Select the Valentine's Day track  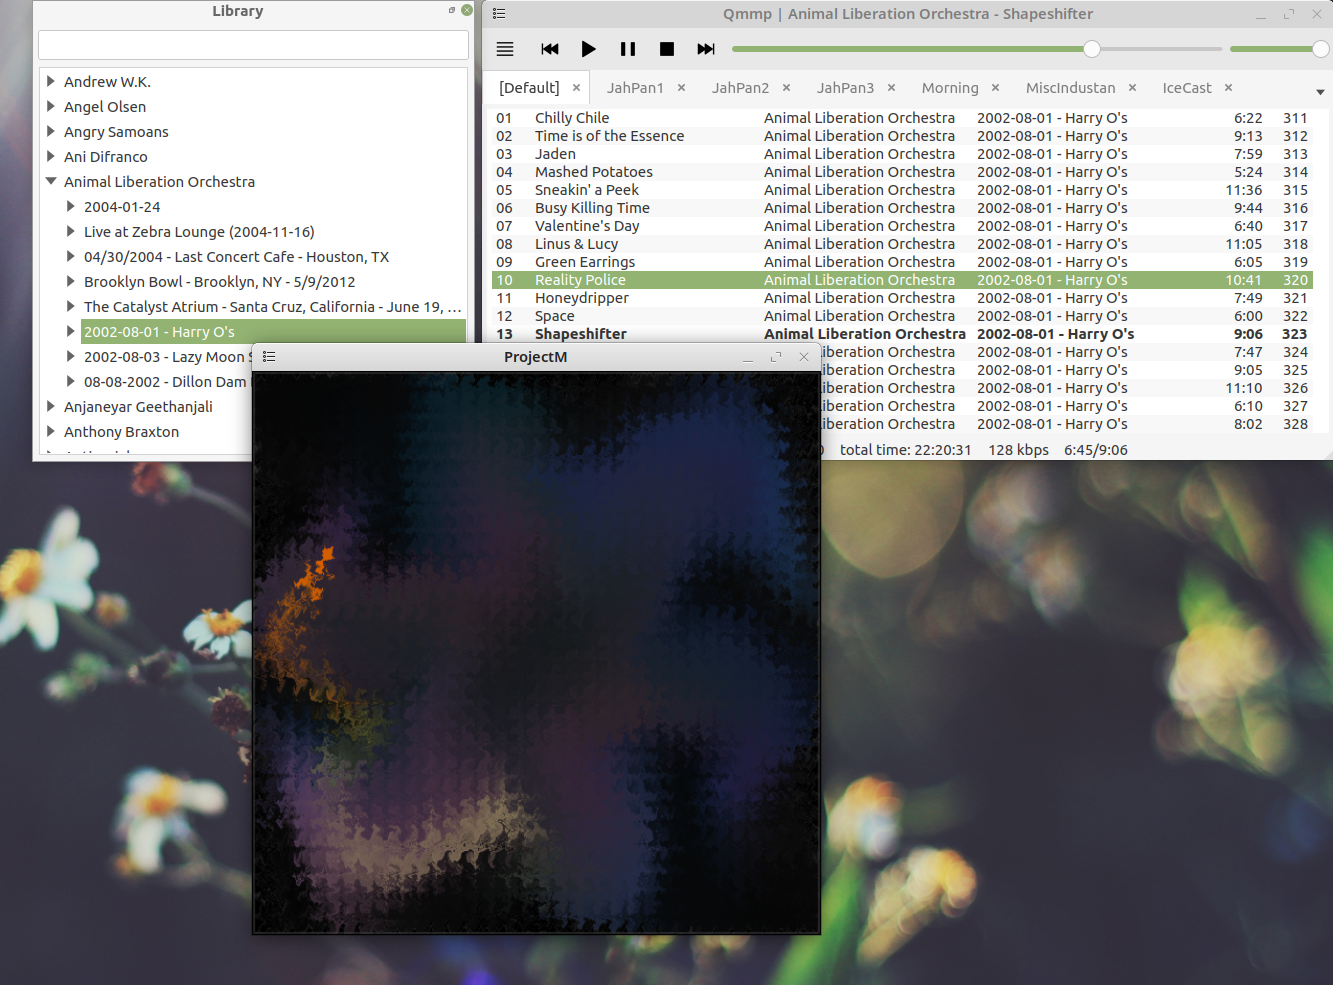pyautogui.click(x=902, y=226)
